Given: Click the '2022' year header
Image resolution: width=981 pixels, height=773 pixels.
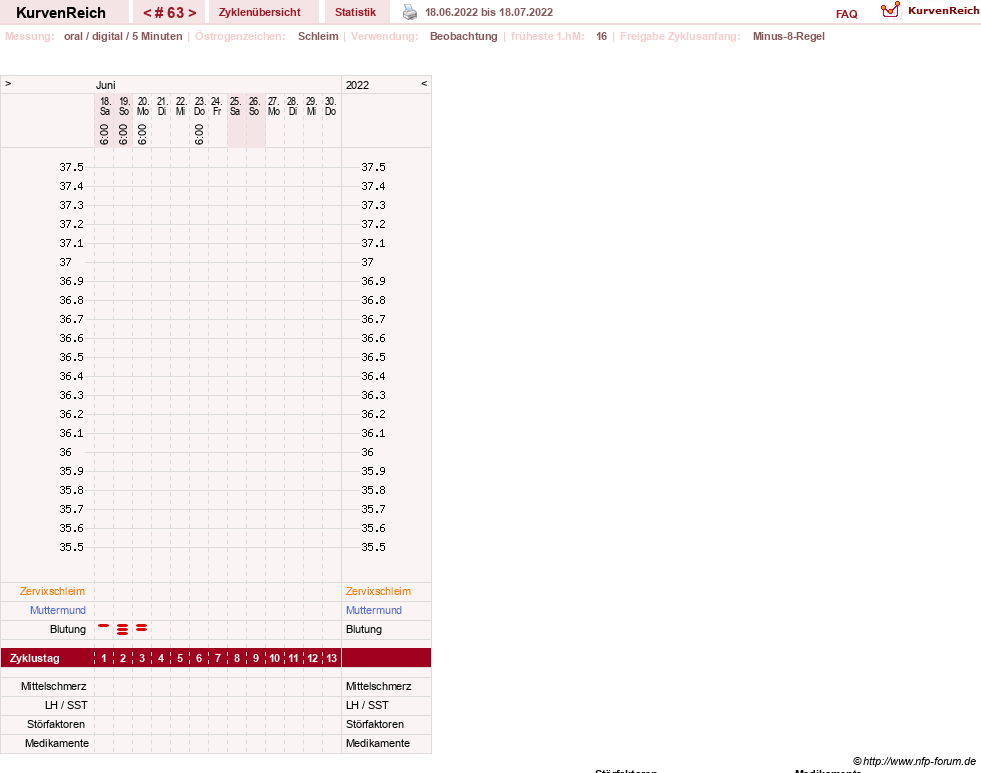Looking at the screenshot, I should click(x=357, y=85).
